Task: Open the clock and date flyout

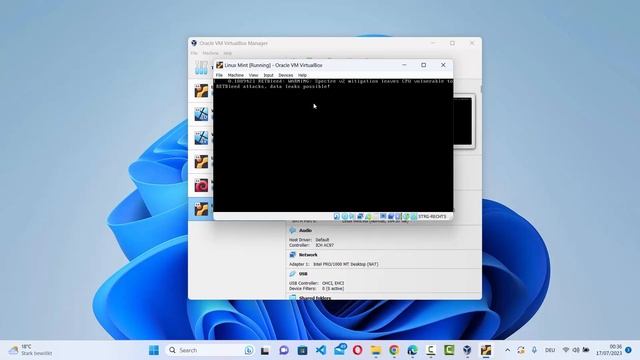Action: 609,350
